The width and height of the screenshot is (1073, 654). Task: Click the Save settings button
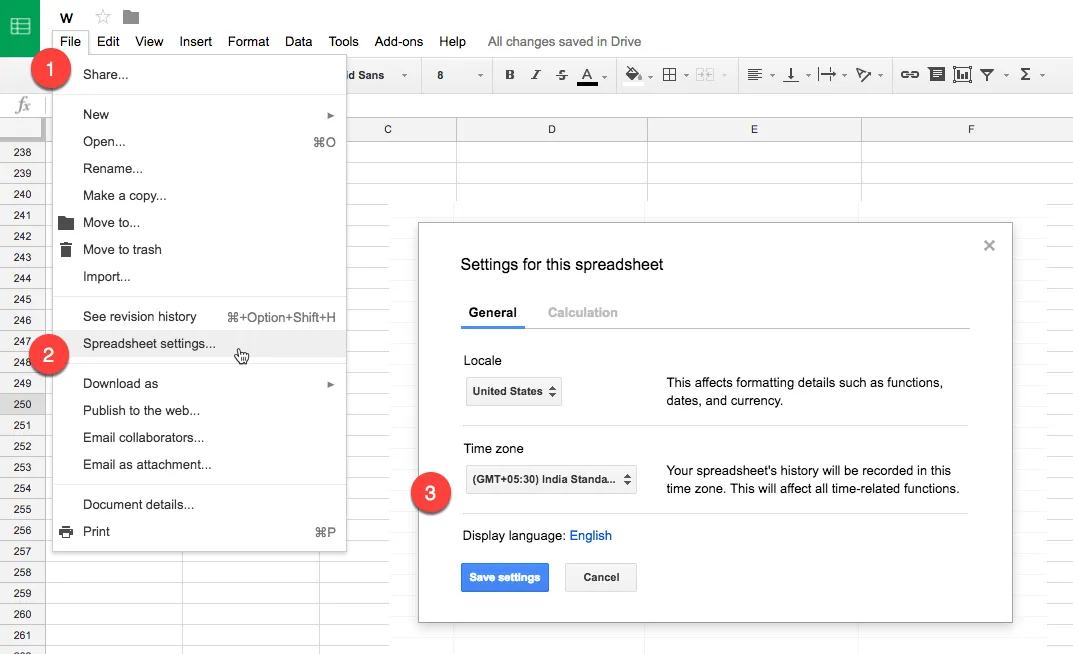[x=504, y=577]
